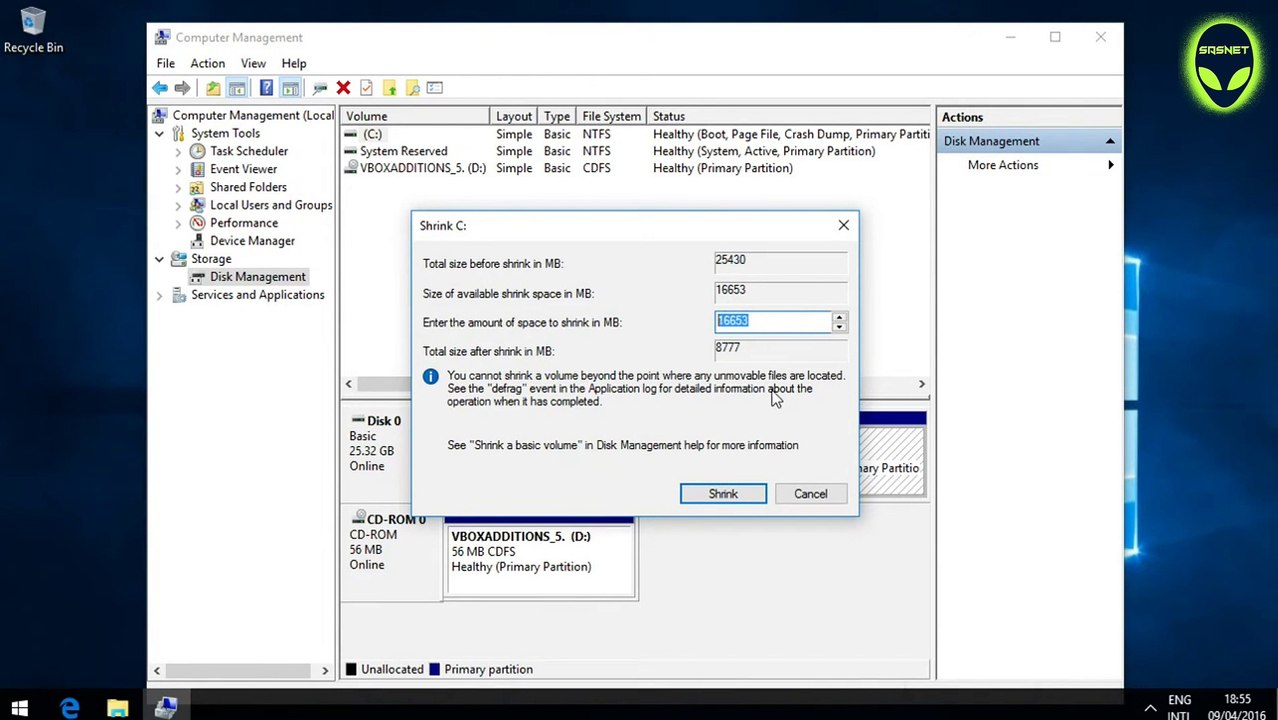
Task: Select Event Viewer in the tree
Action: tap(243, 169)
